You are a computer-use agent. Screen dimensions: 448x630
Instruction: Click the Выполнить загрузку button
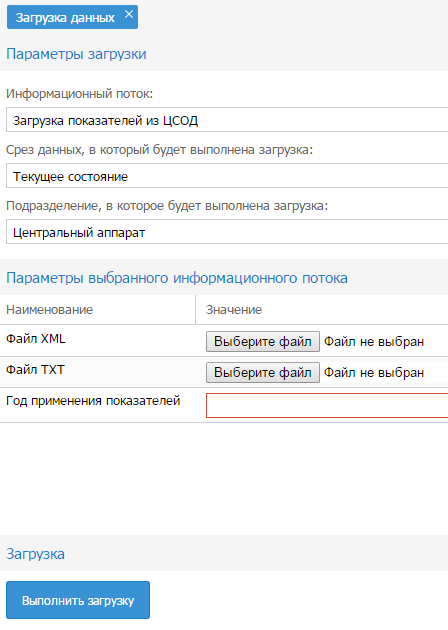click(78, 600)
